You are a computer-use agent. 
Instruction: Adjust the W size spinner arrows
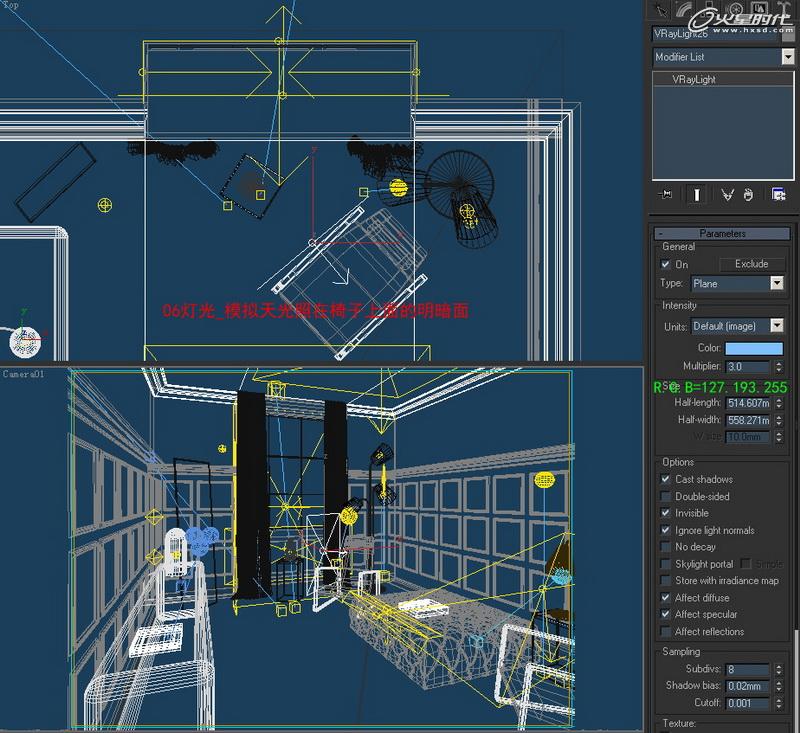coord(779,437)
